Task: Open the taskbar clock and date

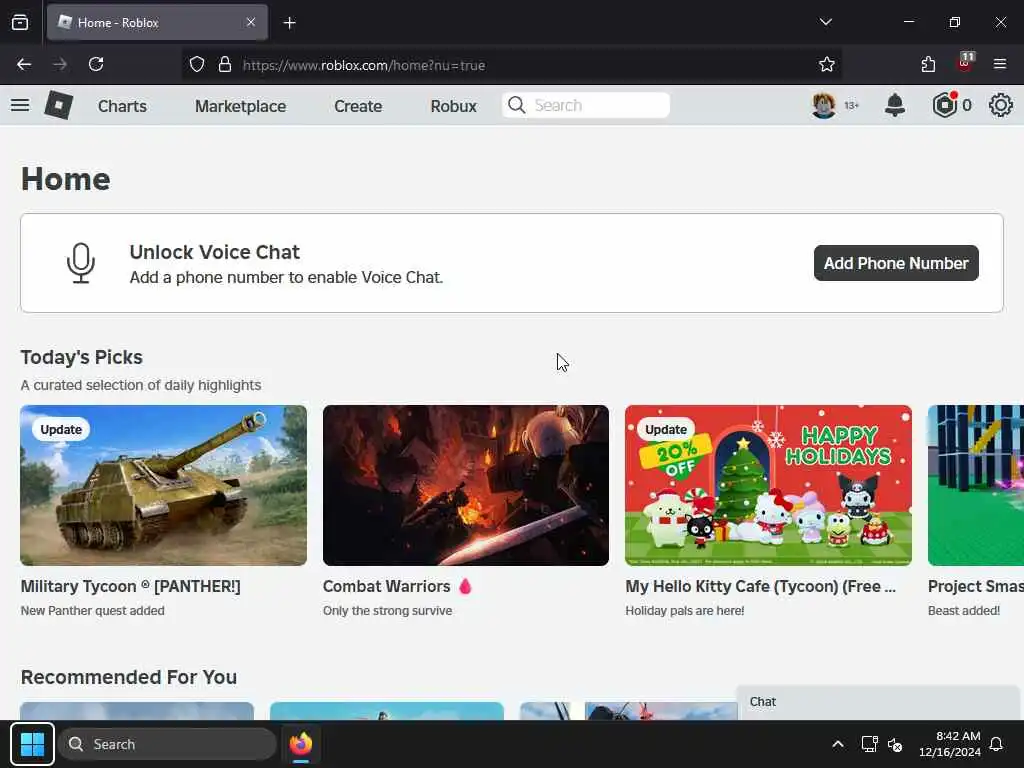Action: pos(950,744)
